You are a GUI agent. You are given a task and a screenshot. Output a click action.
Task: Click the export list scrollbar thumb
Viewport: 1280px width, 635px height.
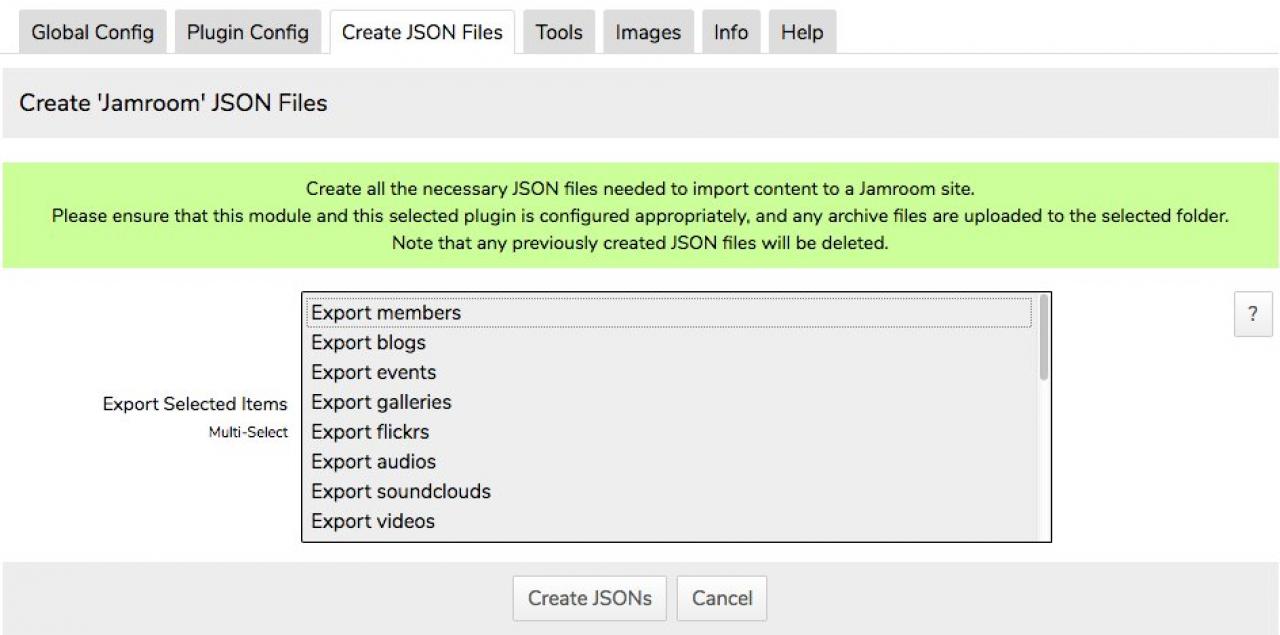(x=1044, y=338)
